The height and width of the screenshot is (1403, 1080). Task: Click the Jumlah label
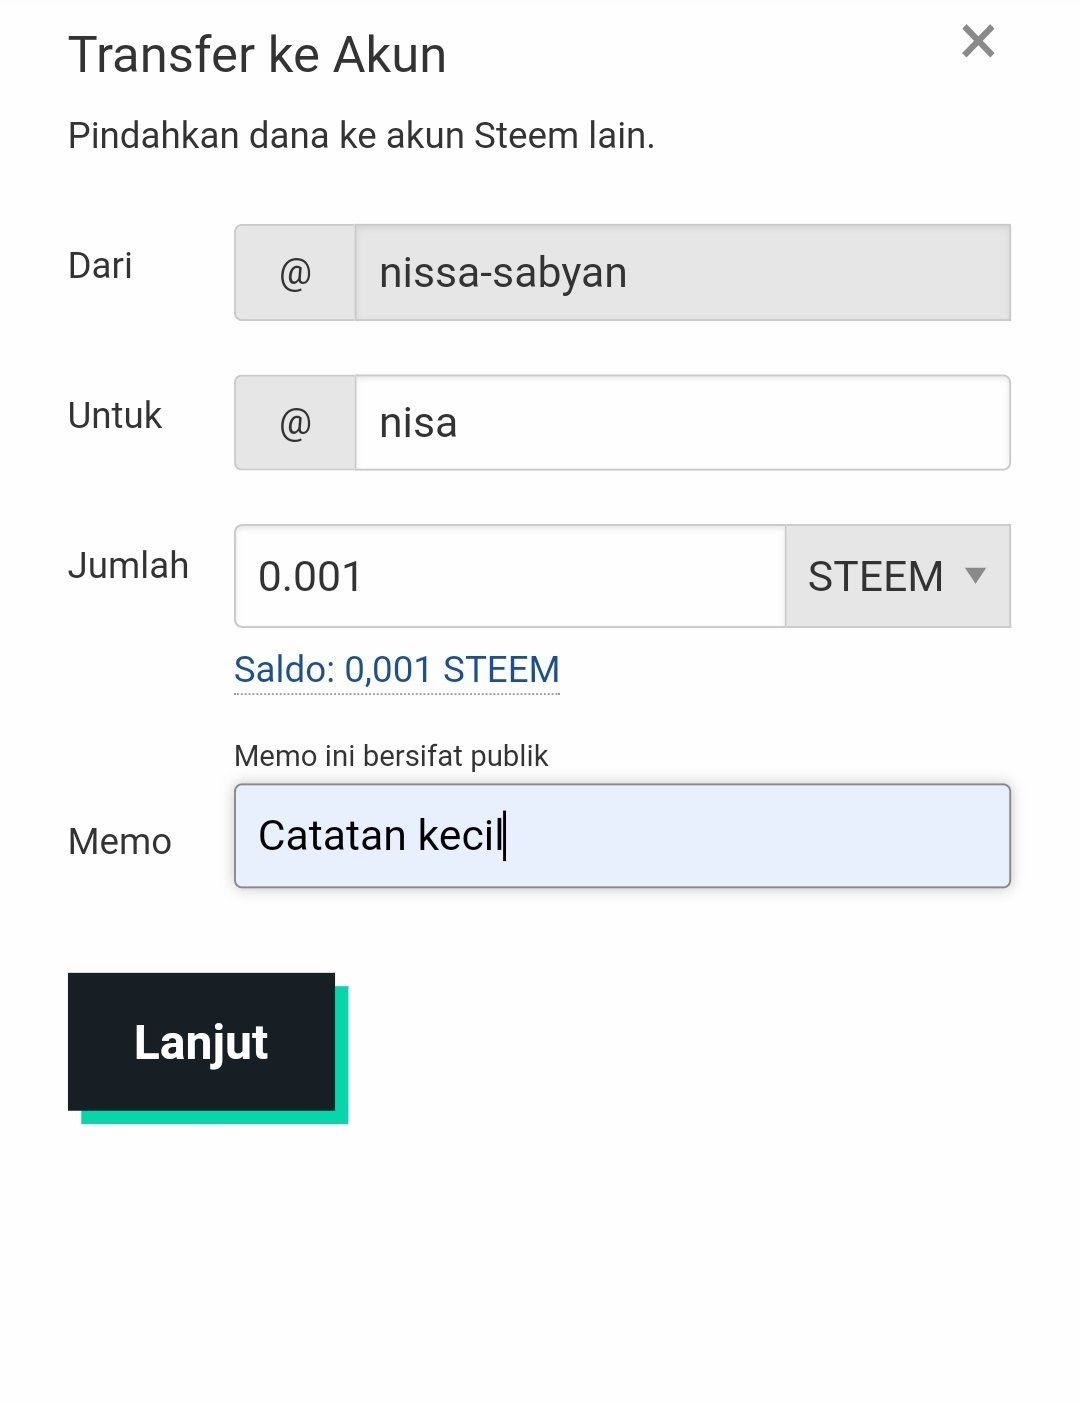[x=128, y=566]
